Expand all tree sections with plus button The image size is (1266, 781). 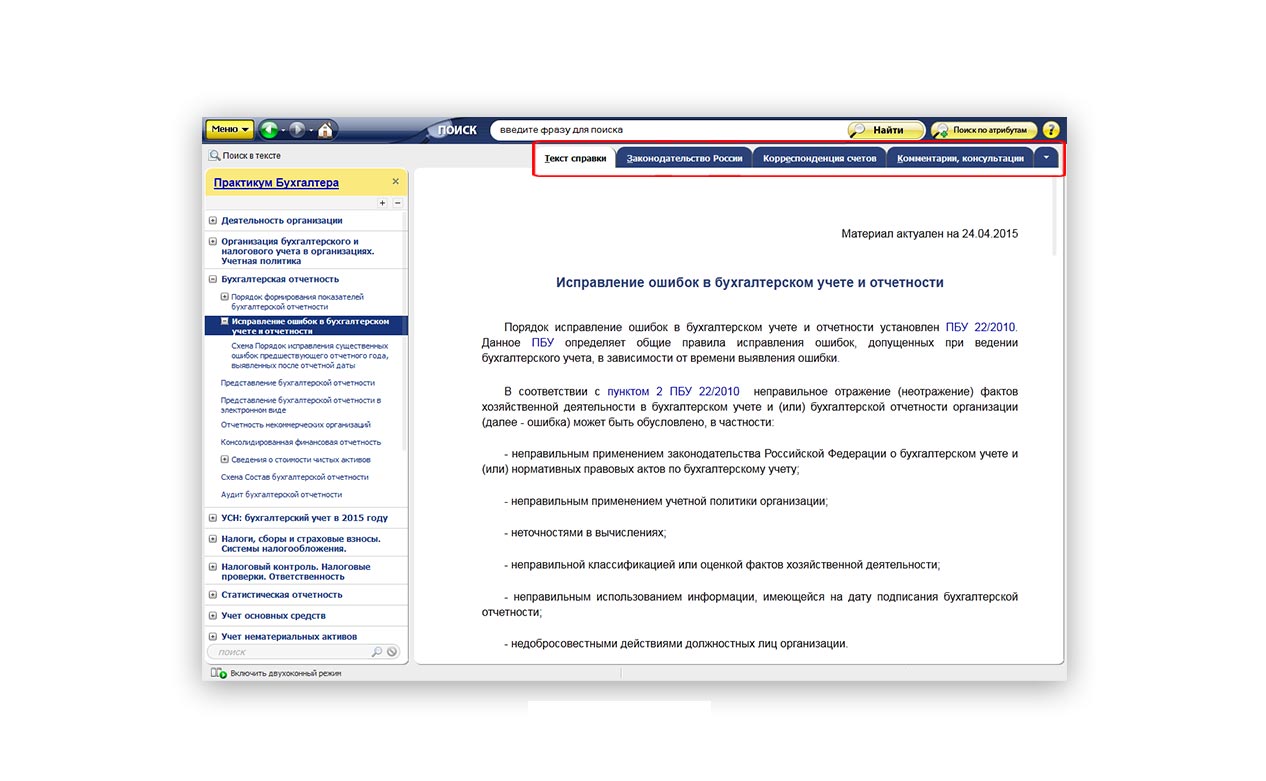382,203
